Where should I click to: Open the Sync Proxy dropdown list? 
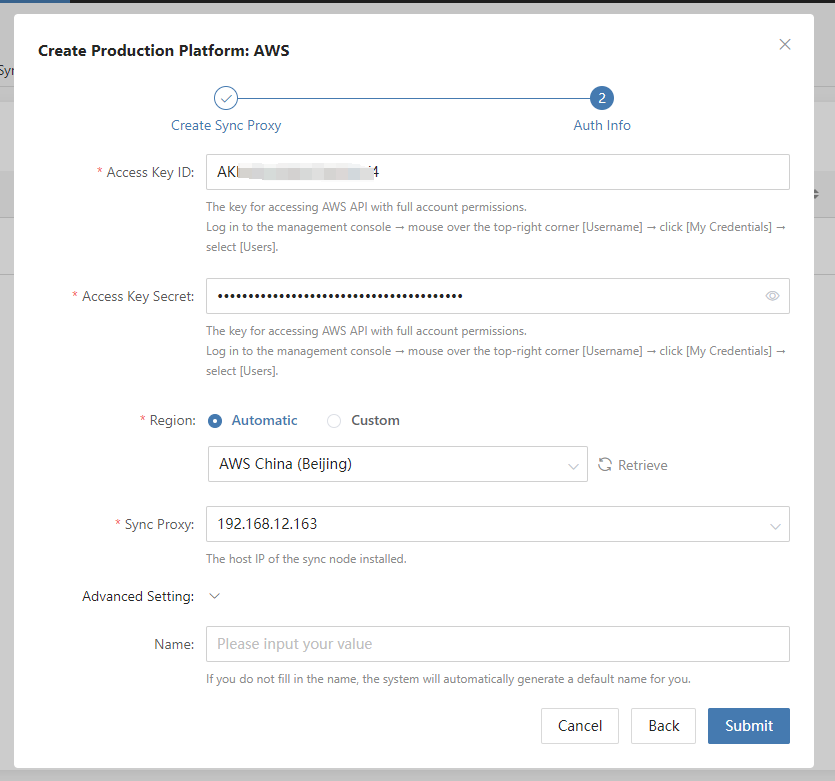[x=497, y=524]
